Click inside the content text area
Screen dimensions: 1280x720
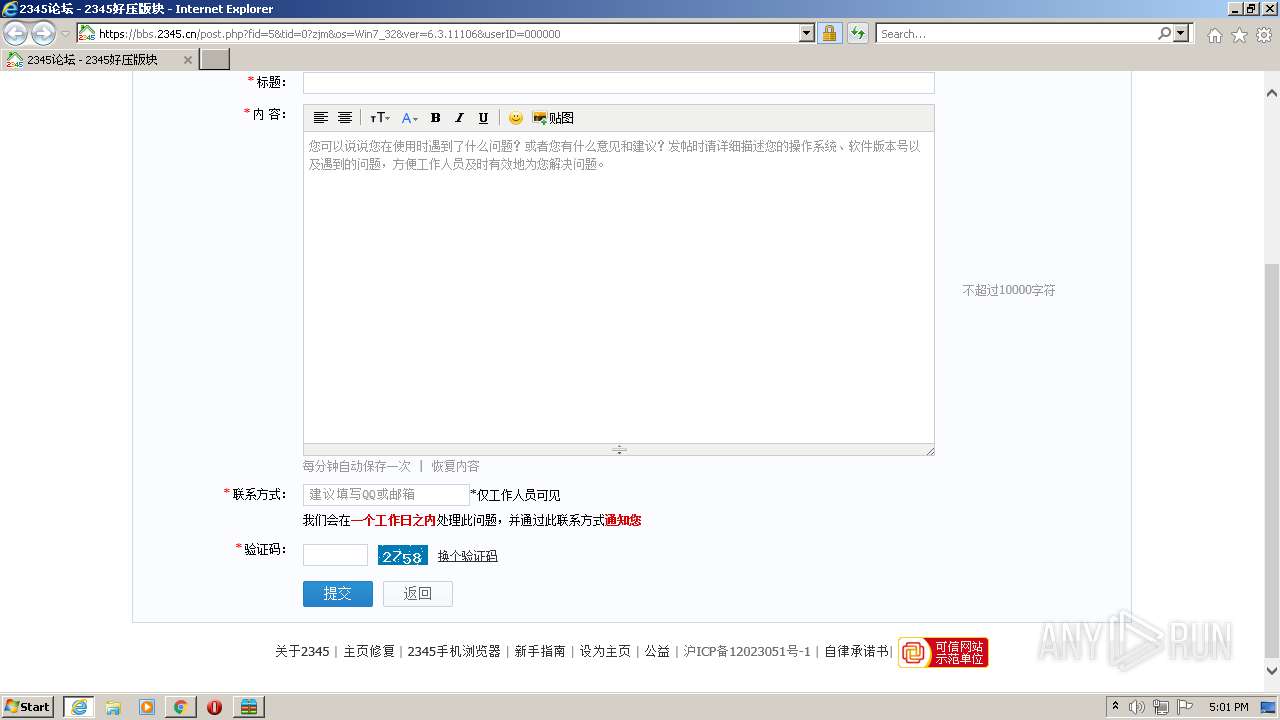click(619, 288)
